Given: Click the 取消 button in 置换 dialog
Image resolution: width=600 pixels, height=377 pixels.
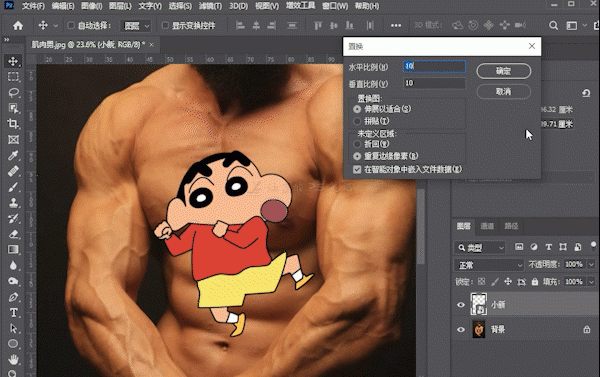Looking at the screenshot, I should (x=504, y=92).
